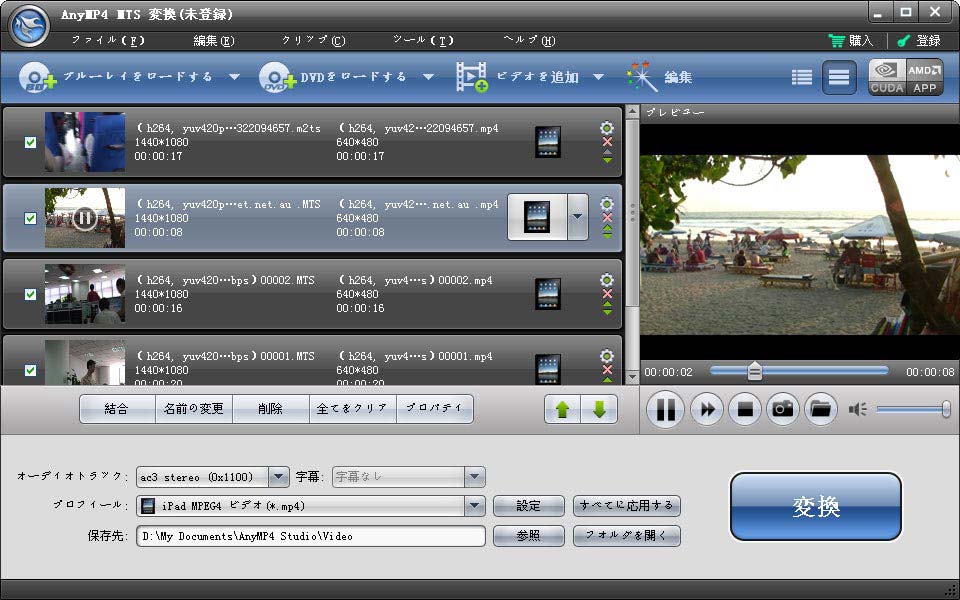The height and width of the screenshot is (600, 960).
Task: Click the 全てをクリア button
Action: tap(353, 409)
